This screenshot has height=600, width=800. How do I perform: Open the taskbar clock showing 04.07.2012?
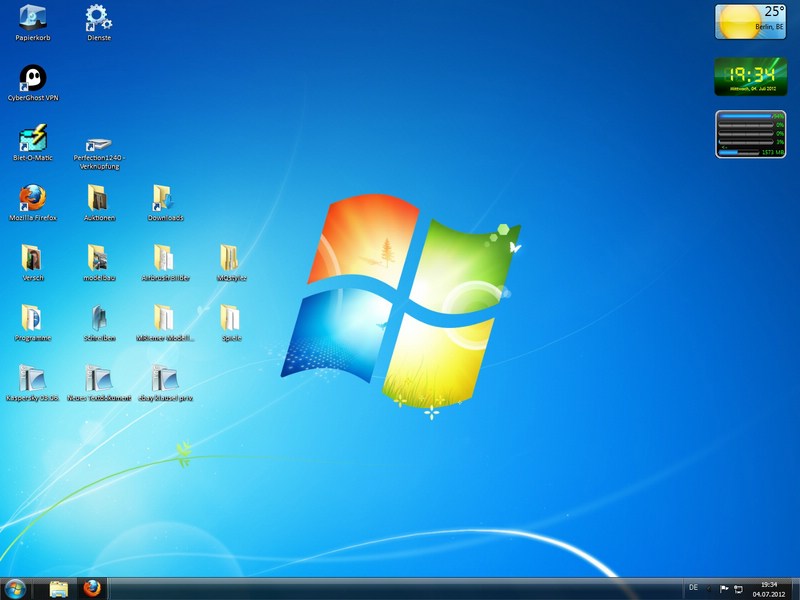tap(768, 589)
